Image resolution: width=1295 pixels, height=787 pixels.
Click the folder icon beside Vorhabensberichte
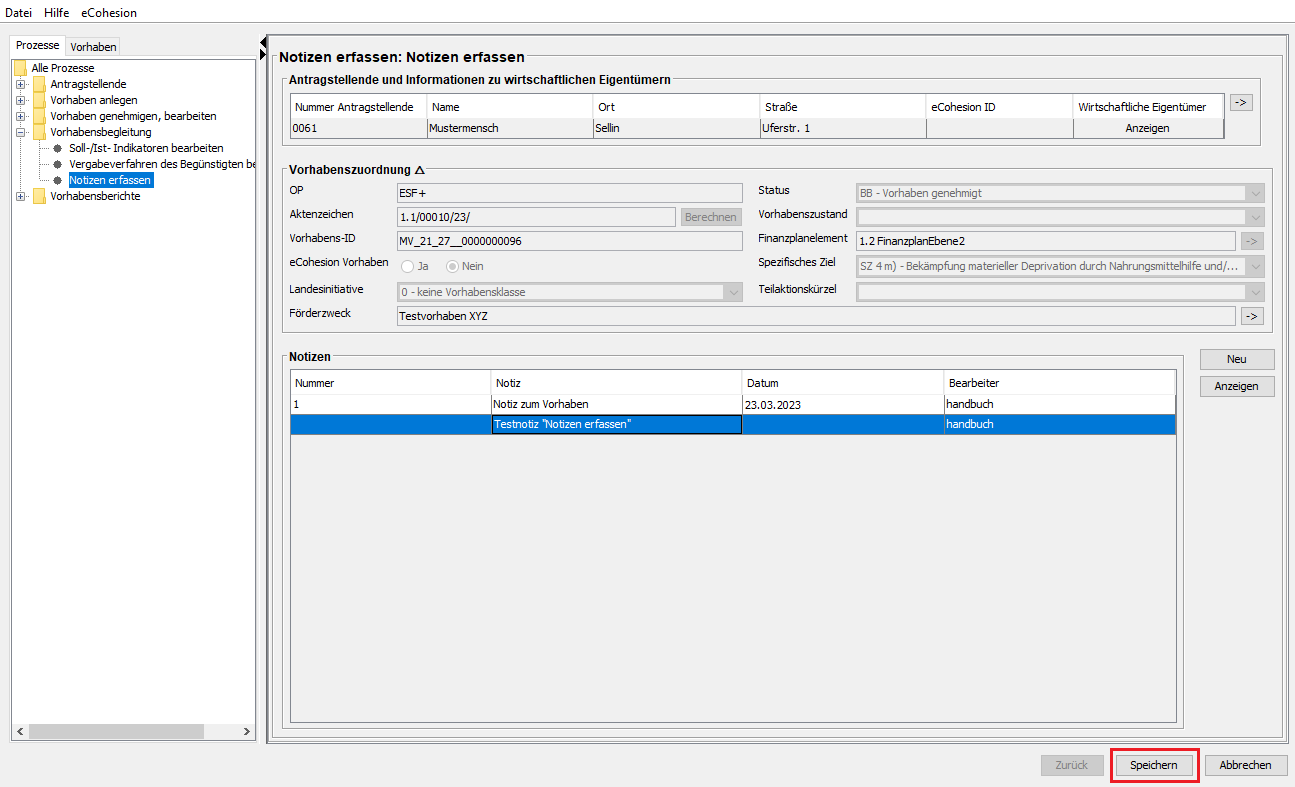tap(39, 196)
